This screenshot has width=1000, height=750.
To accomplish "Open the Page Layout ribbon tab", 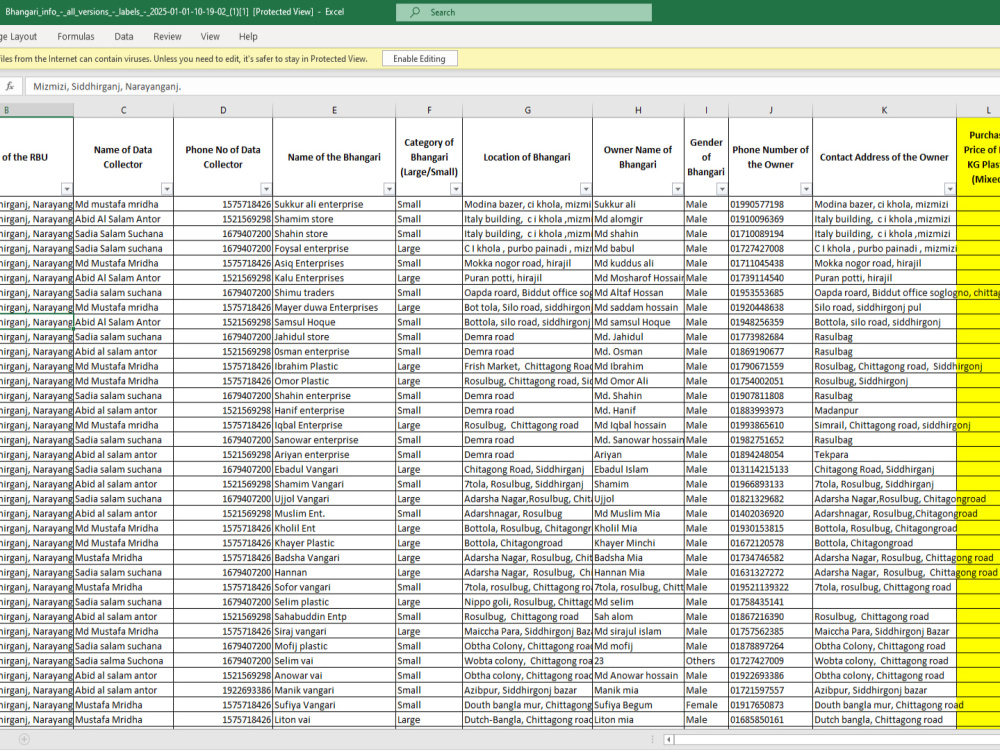I will pyautogui.click(x=19, y=37).
